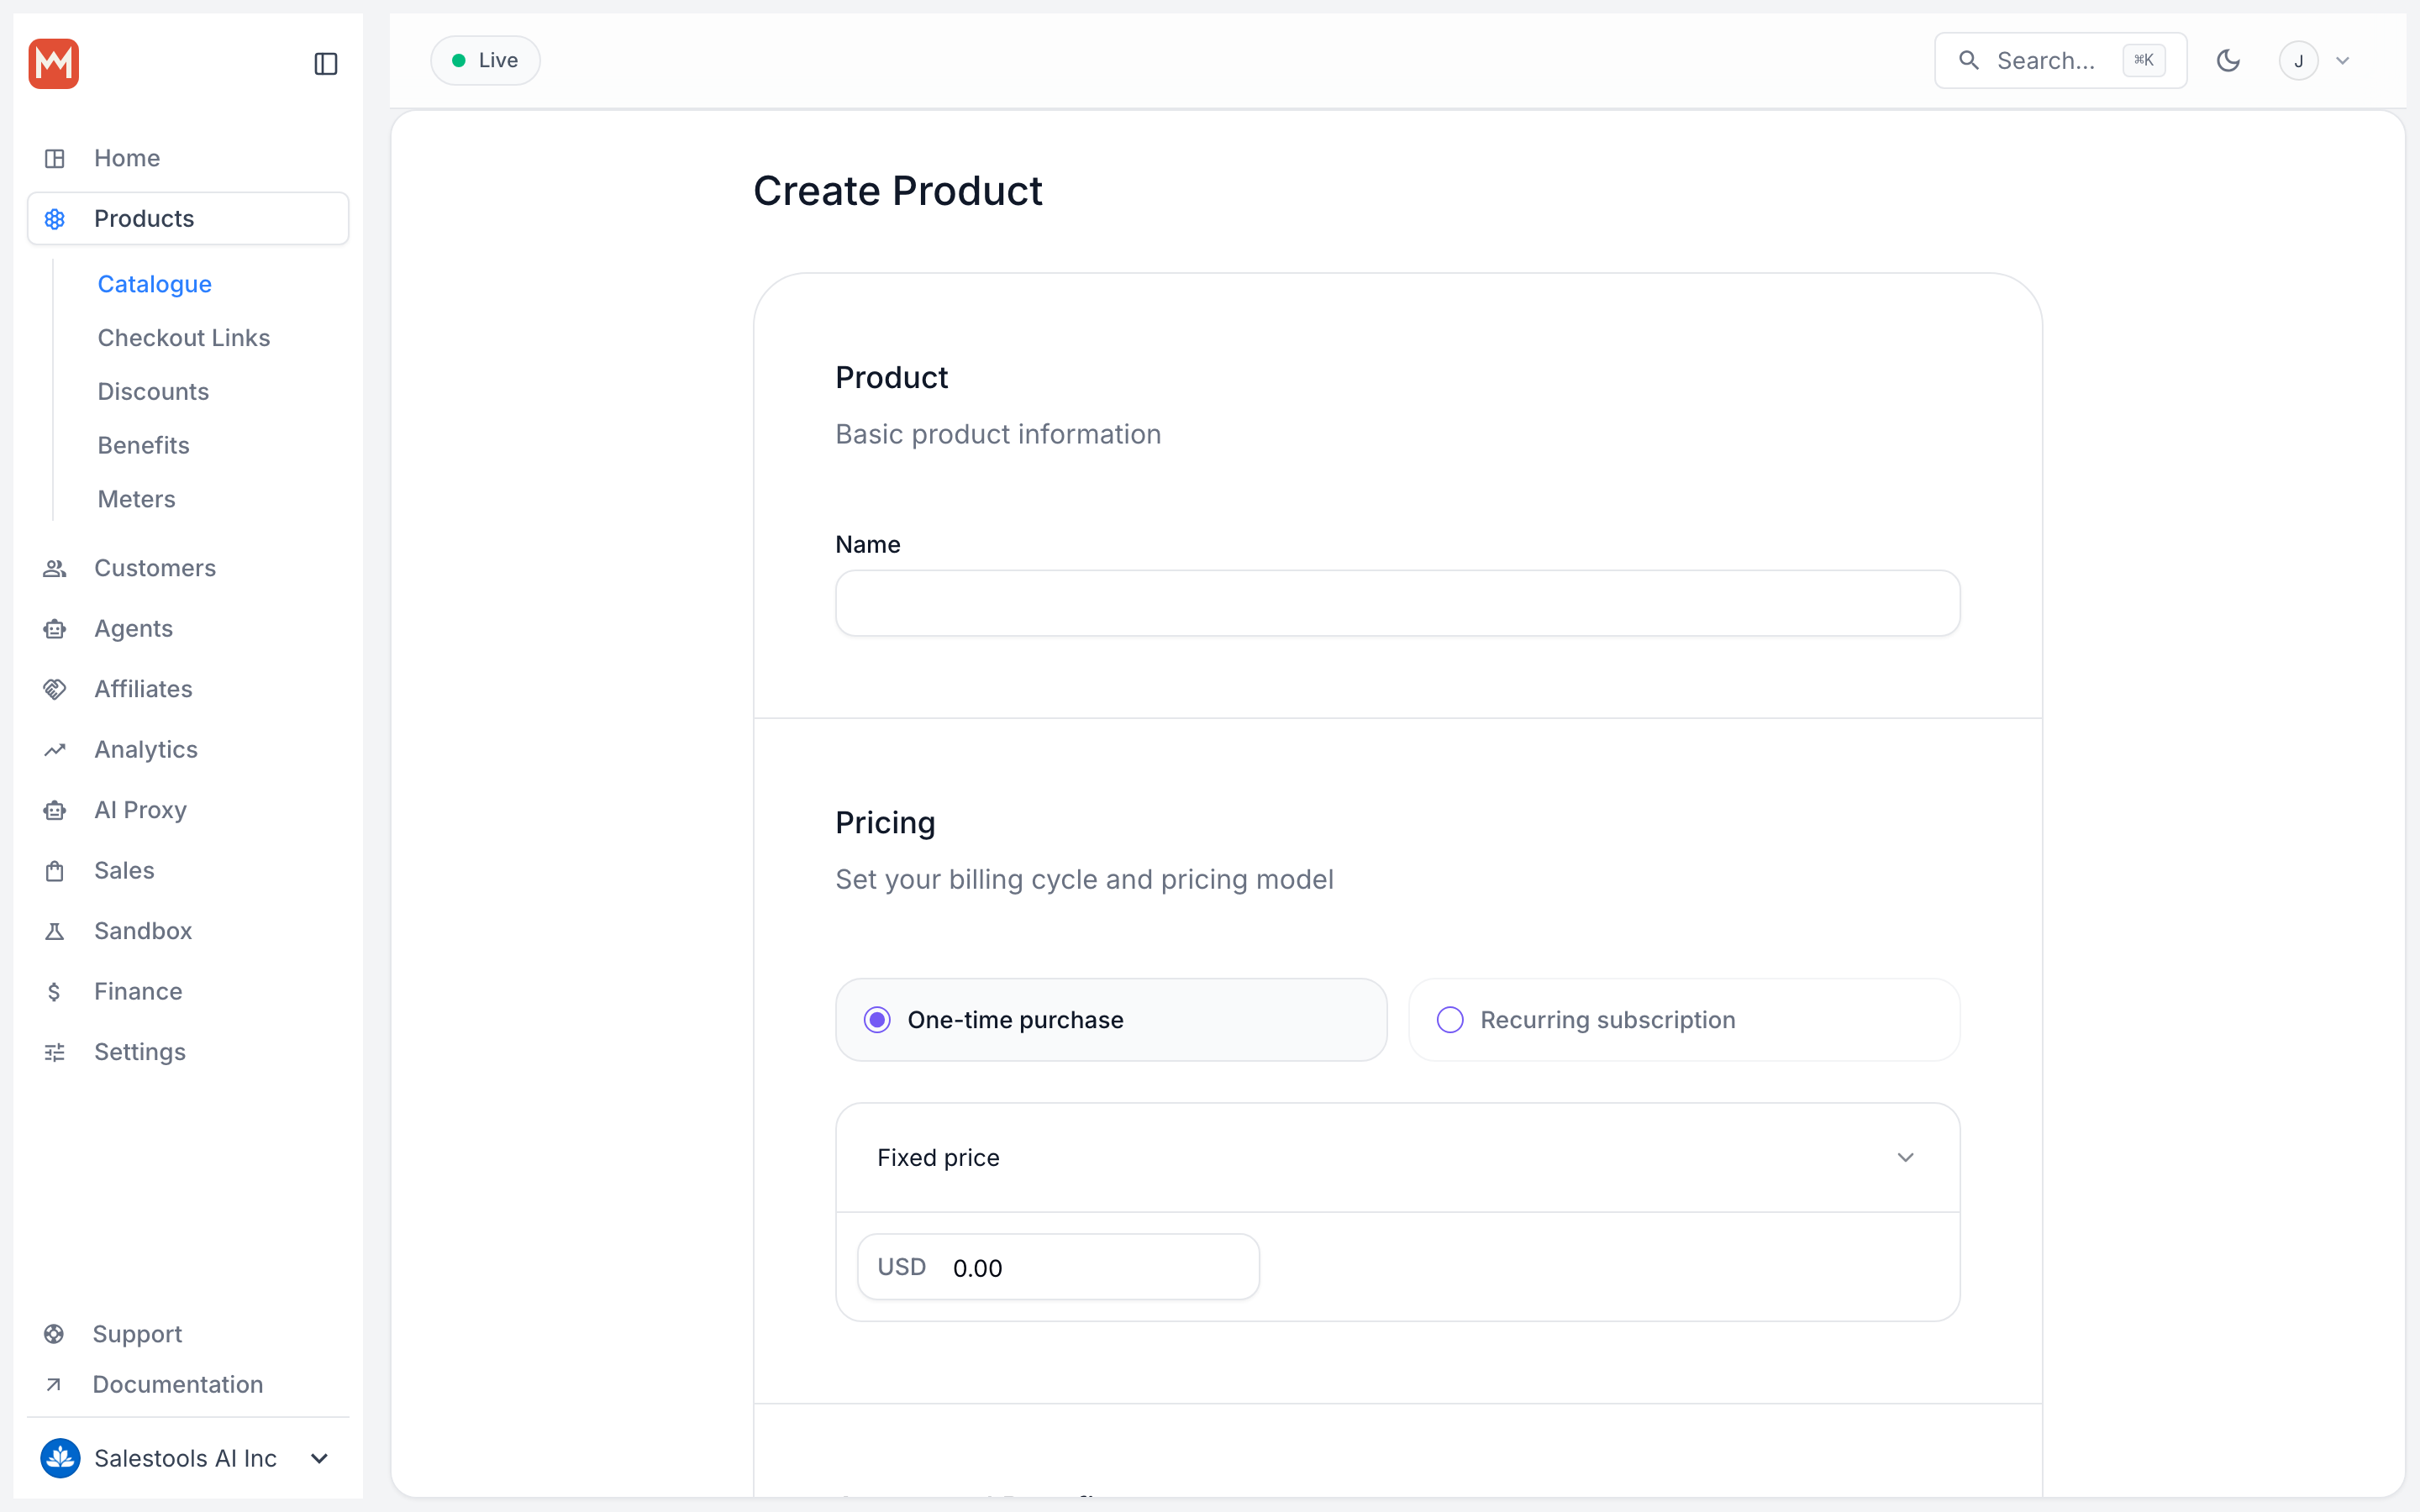Collapse the sidebar with panel icon

click(x=325, y=64)
